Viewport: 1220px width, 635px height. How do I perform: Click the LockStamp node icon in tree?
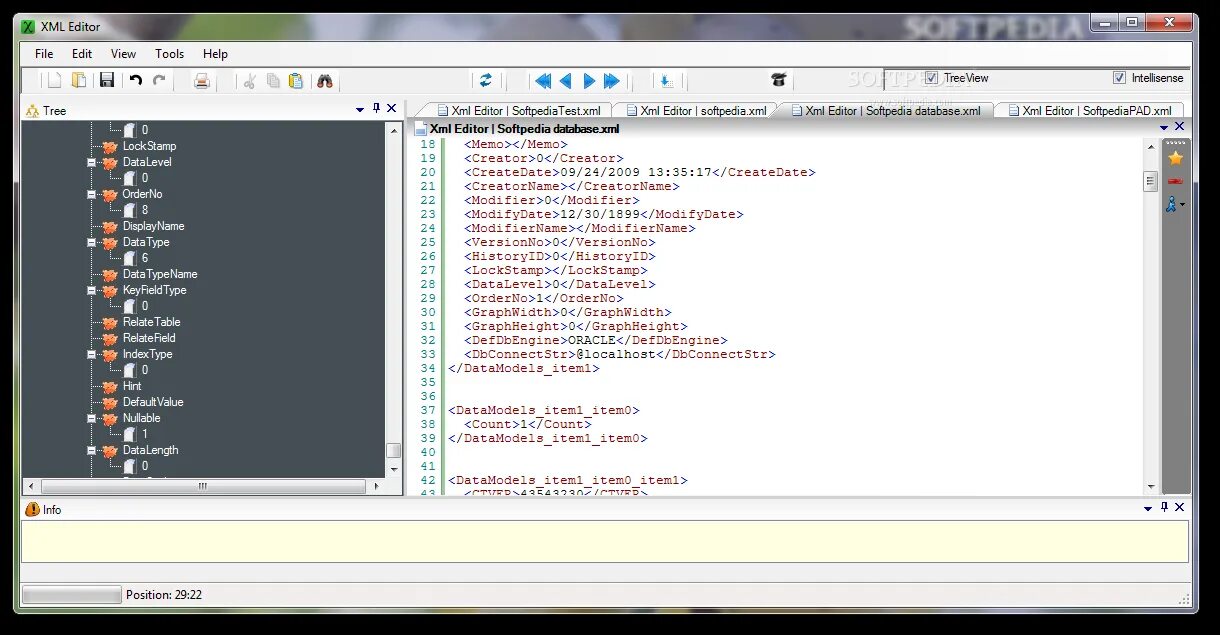110,146
